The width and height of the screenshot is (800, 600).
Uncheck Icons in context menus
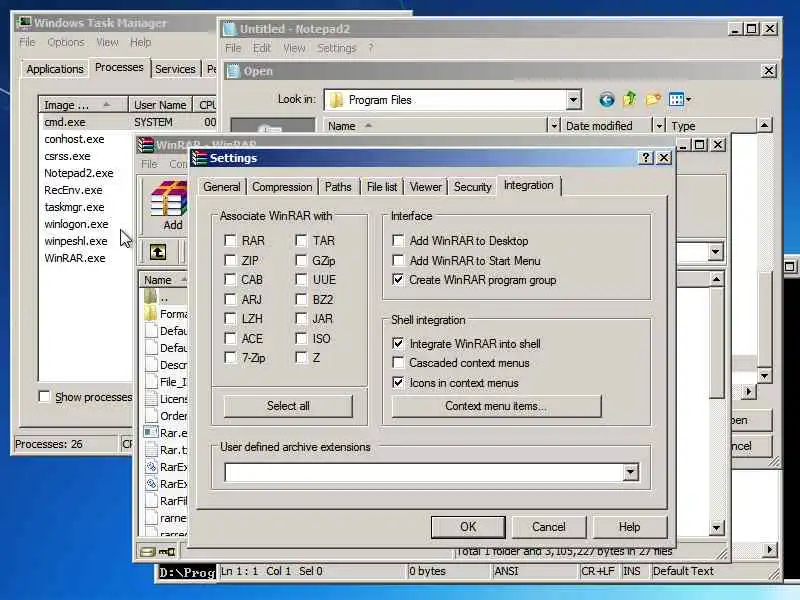[398, 382]
